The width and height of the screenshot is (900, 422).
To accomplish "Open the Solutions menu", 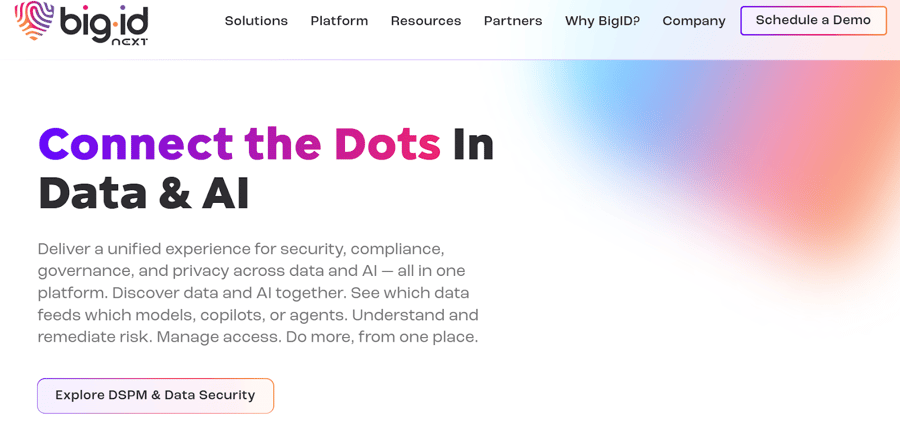I will pos(256,21).
